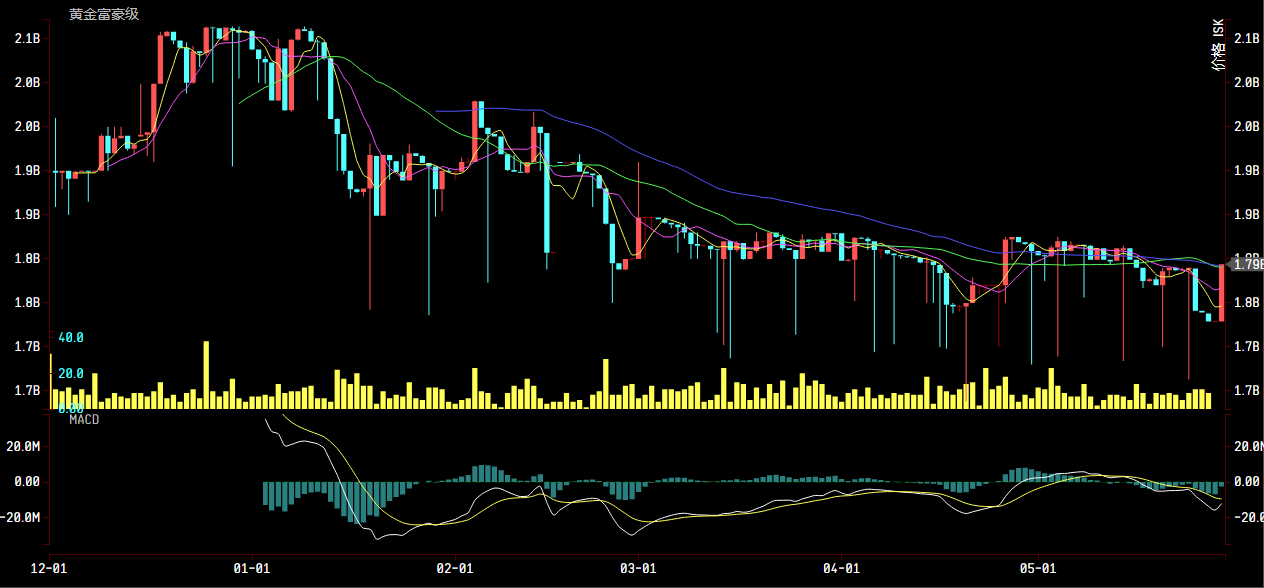Click the 价格 ISK axis title
The image size is (1264, 588).
pyautogui.click(x=1218, y=49)
